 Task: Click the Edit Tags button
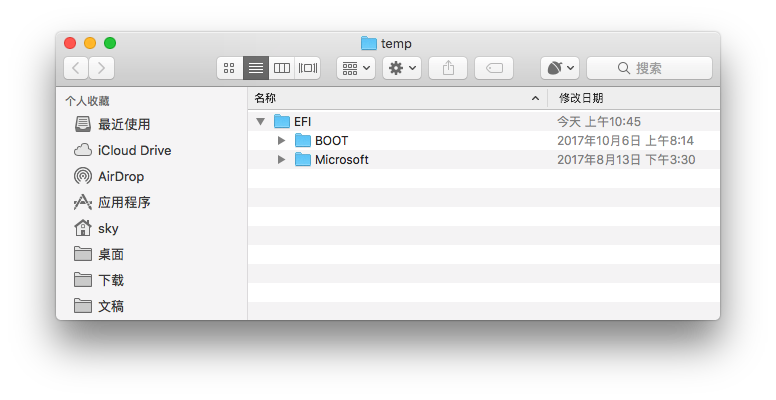click(x=494, y=68)
